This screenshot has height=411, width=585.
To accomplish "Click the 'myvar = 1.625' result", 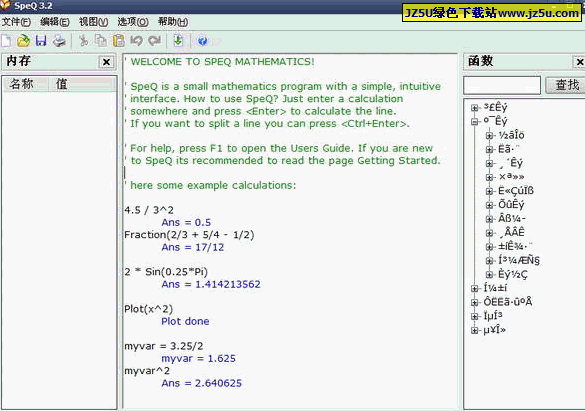I will point(198,358).
